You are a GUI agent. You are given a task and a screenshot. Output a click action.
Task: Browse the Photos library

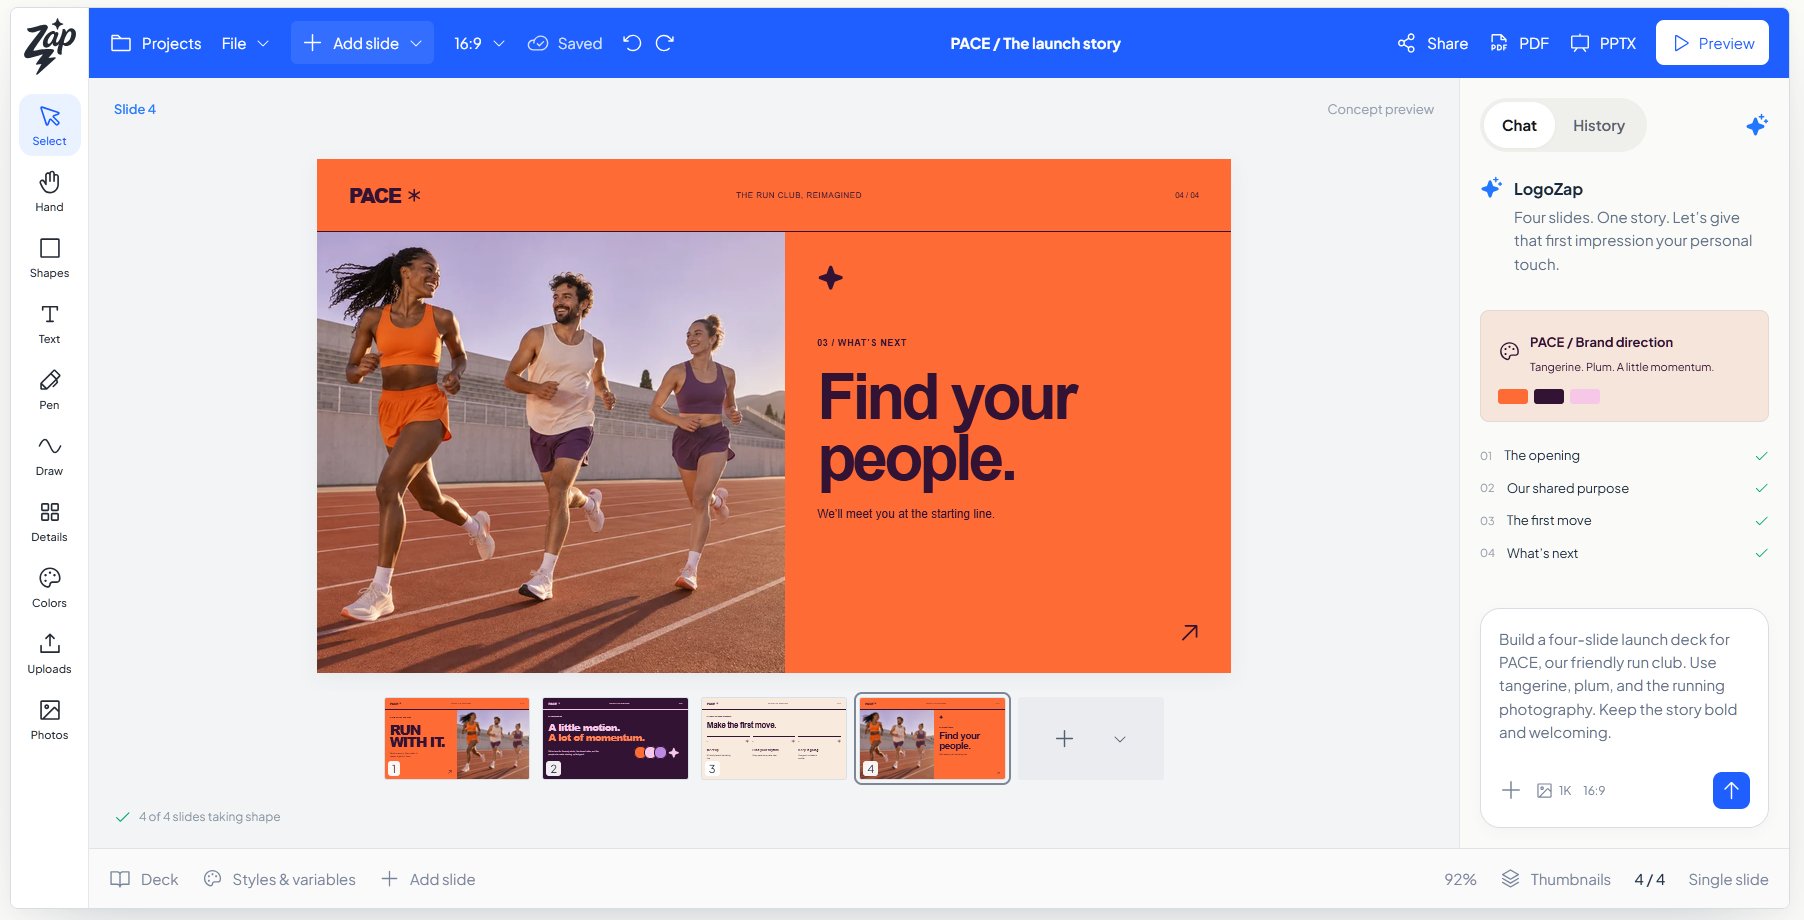49,719
